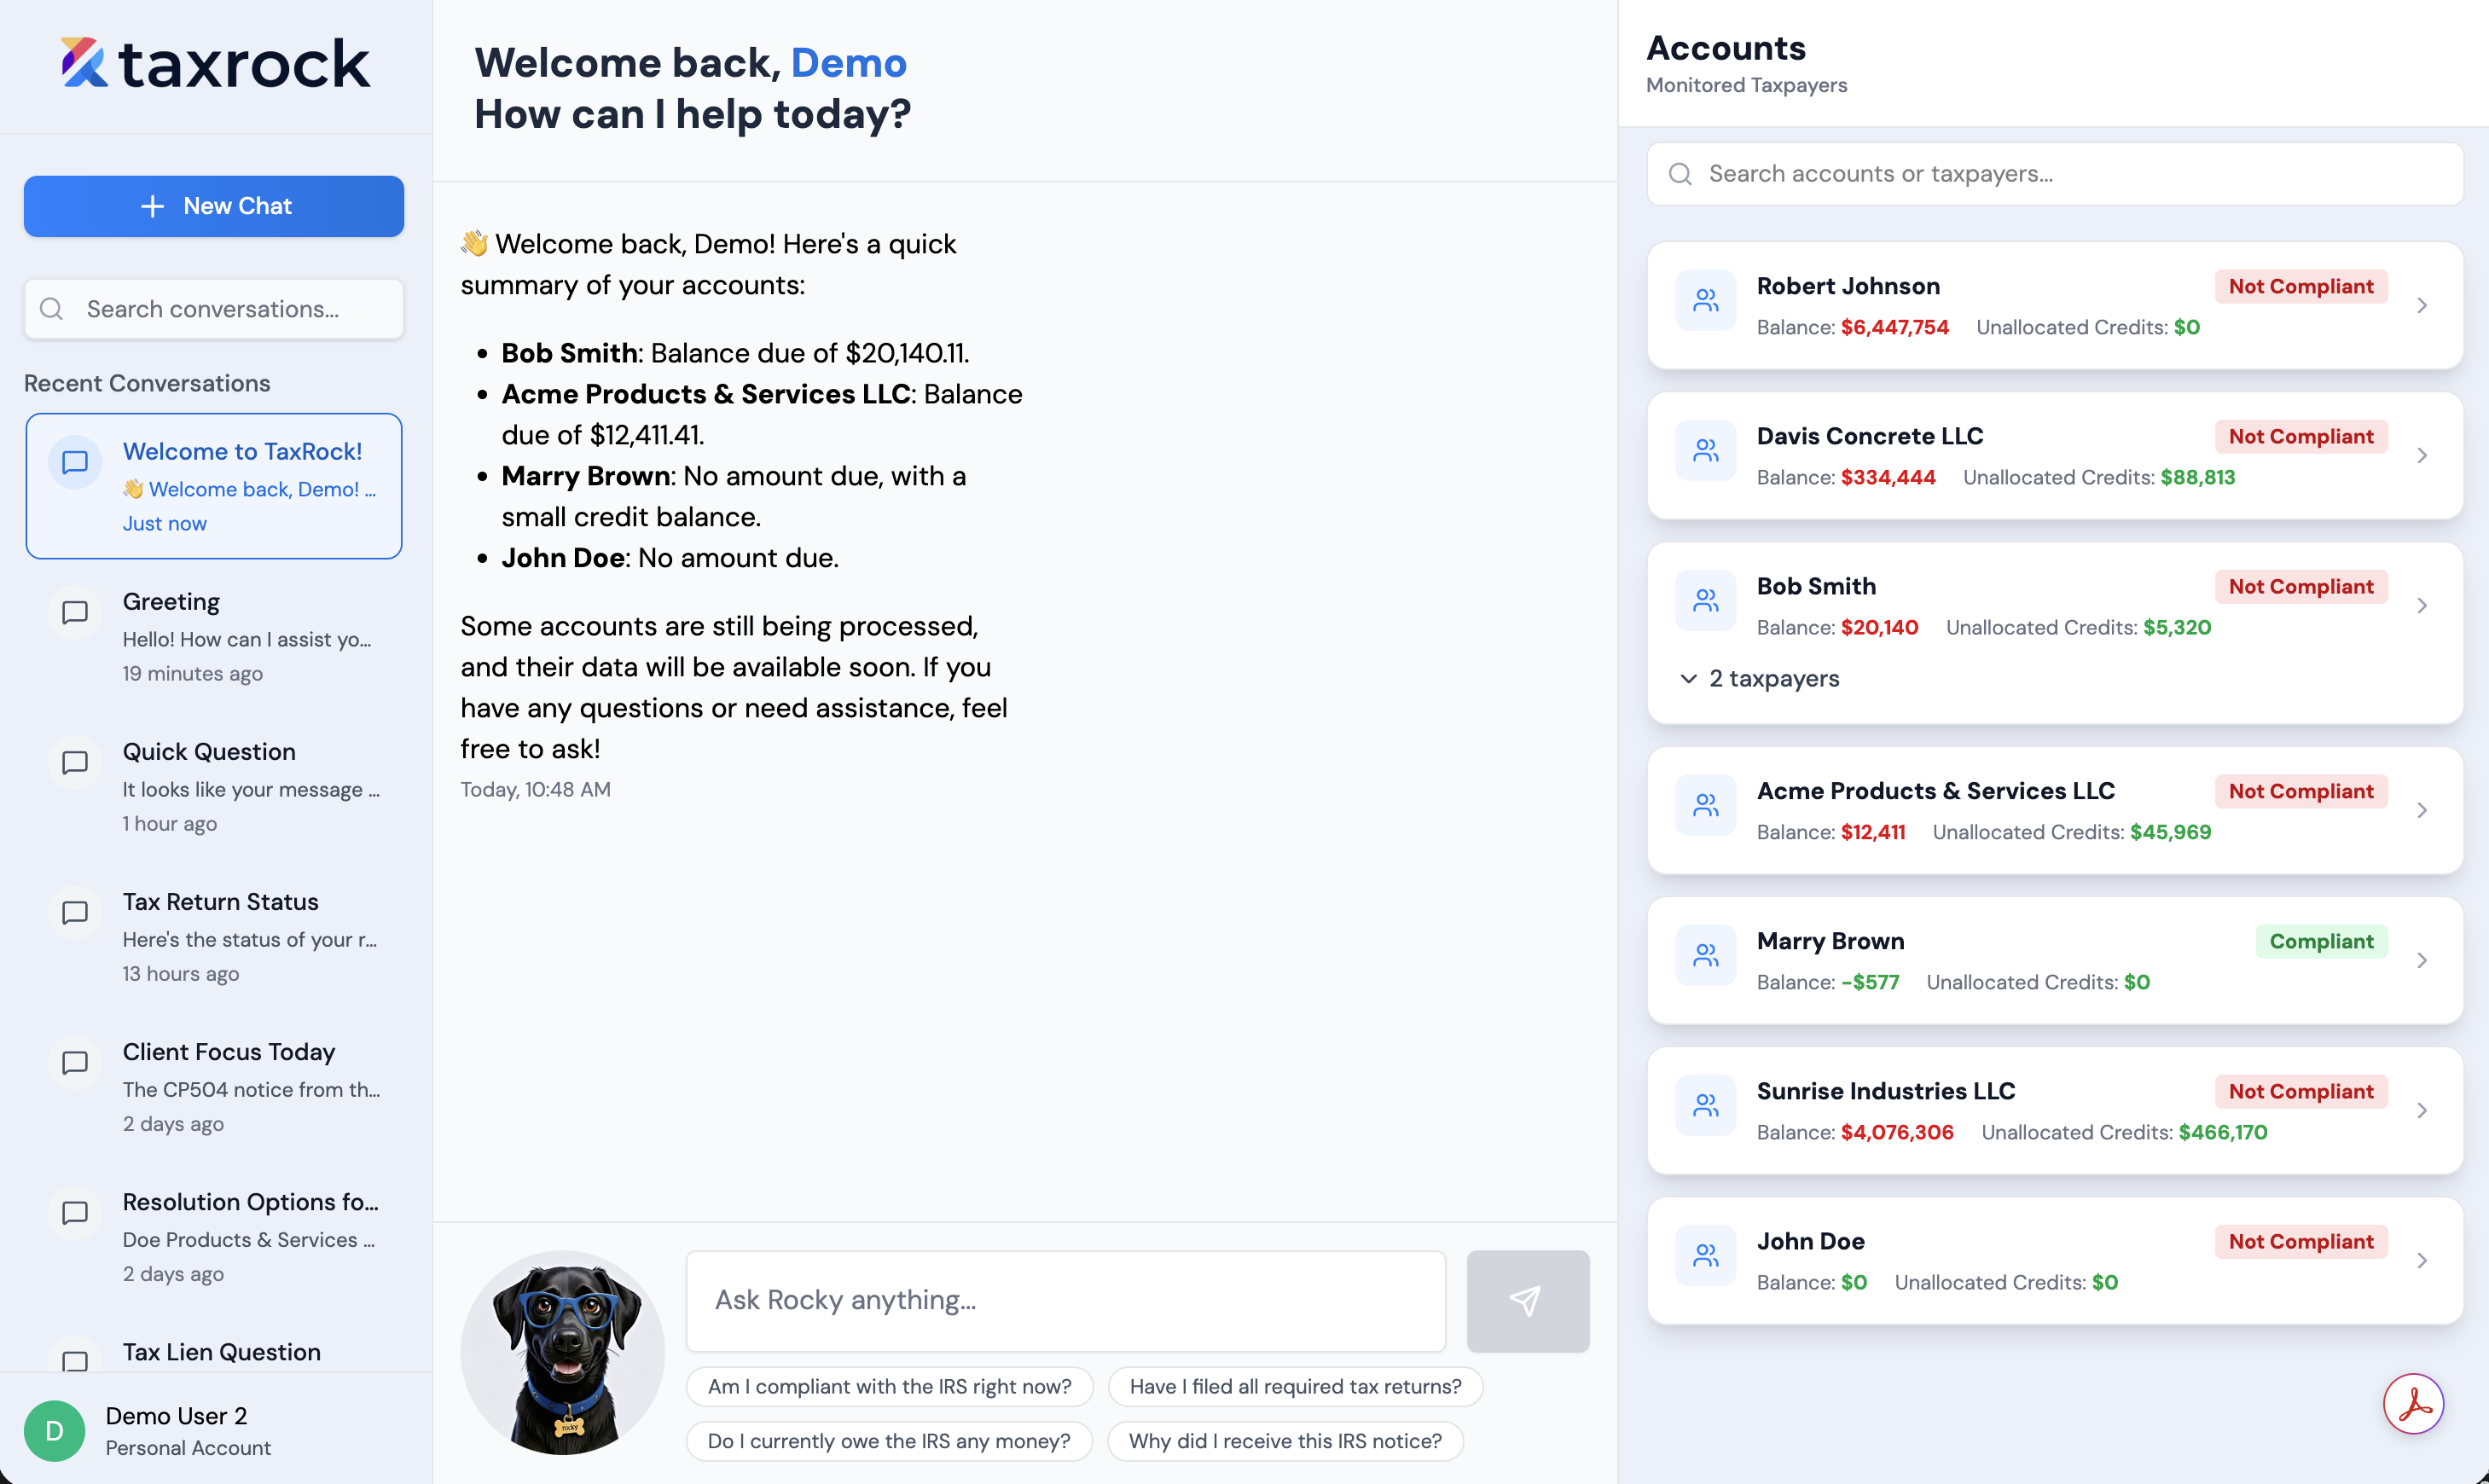2489x1484 pixels.
Task: Click unallocated credits $466,170 value
Action: coord(2223,1133)
